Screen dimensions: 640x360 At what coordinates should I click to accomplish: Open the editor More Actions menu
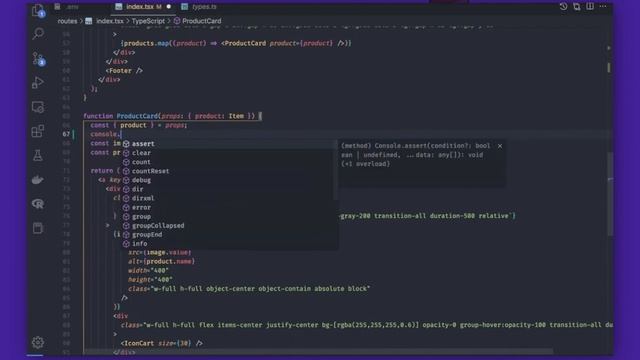(603, 7)
